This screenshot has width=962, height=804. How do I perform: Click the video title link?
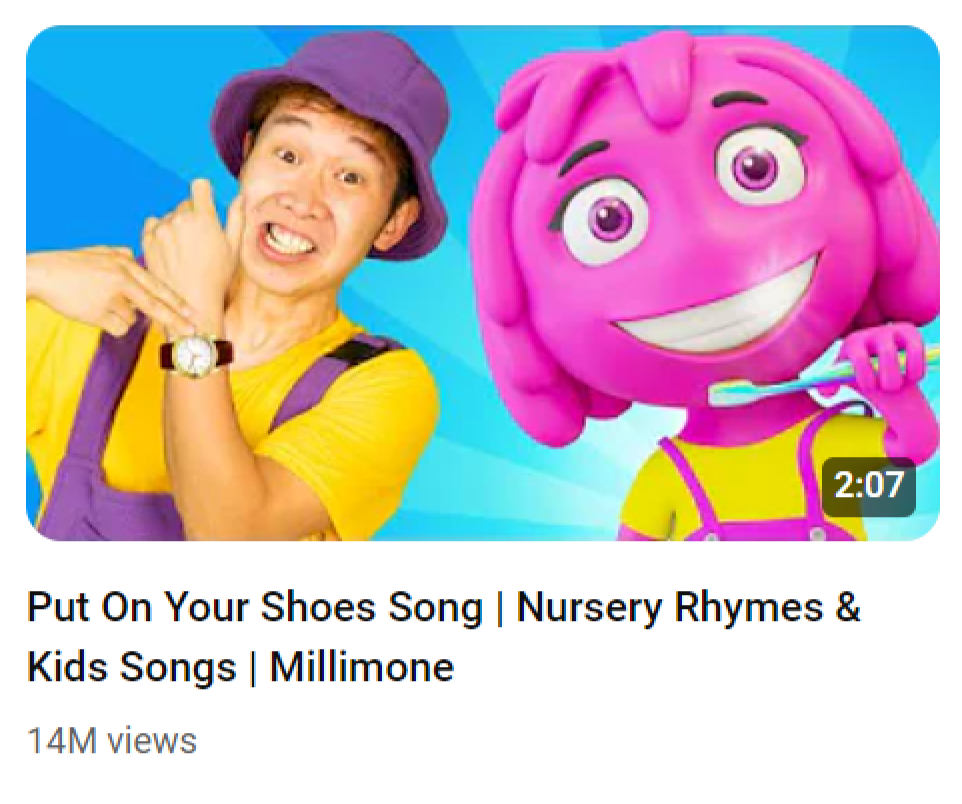[442, 636]
